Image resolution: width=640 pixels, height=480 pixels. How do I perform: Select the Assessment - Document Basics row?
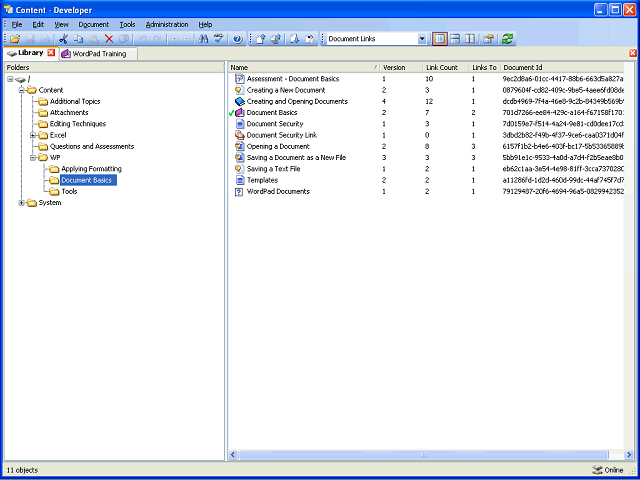pyautogui.click(x=426, y=79)
